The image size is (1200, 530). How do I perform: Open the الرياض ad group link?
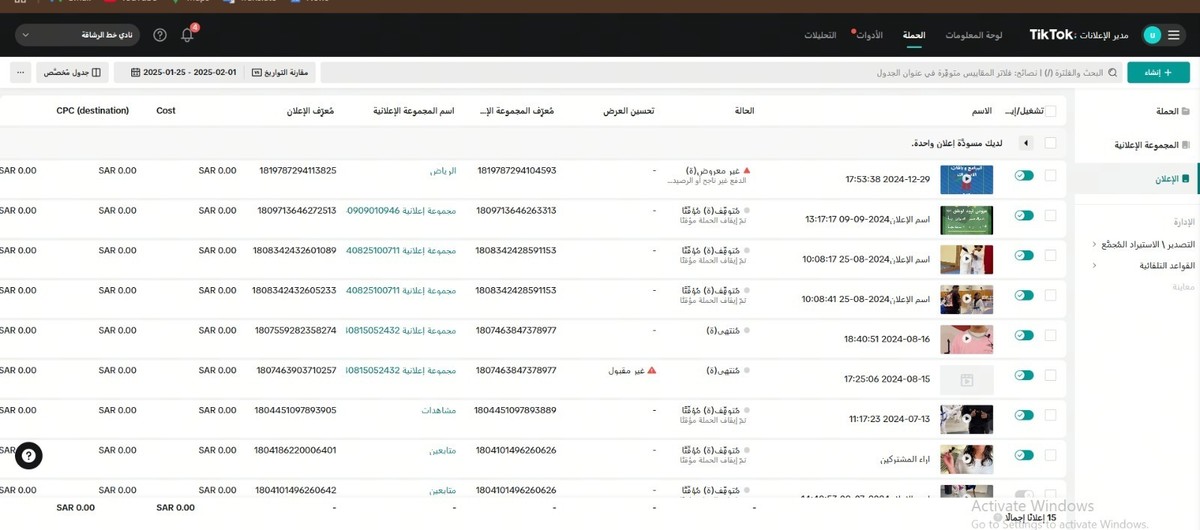[x=443, y=171]
